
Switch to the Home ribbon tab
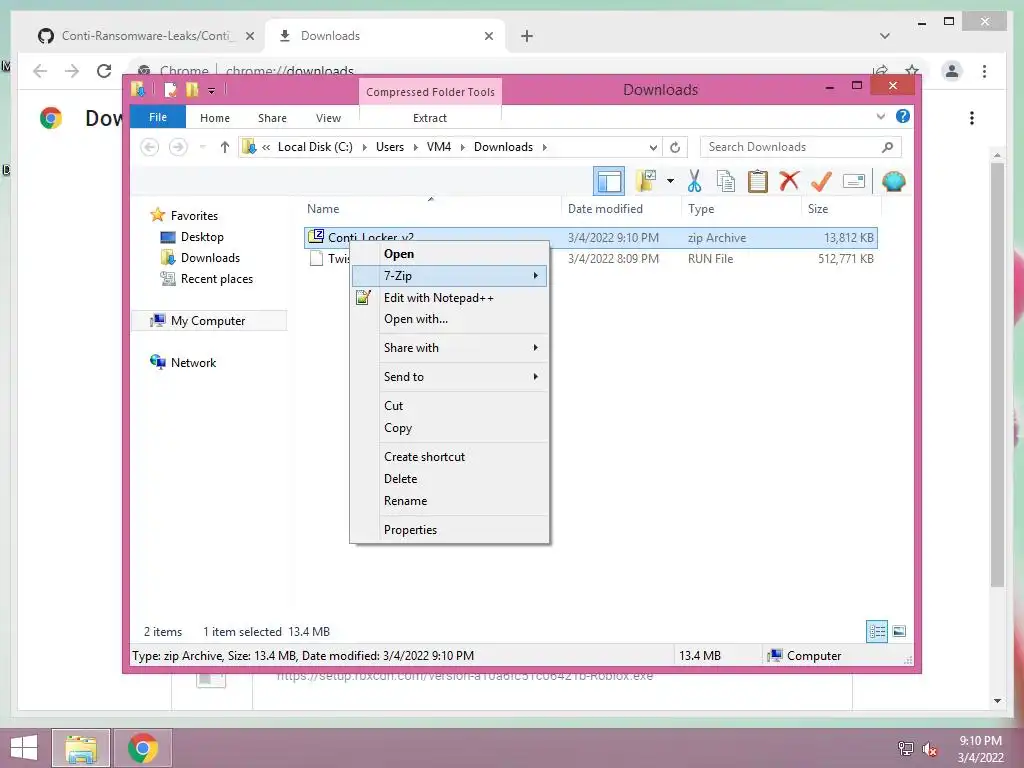(x=215, y=118)
